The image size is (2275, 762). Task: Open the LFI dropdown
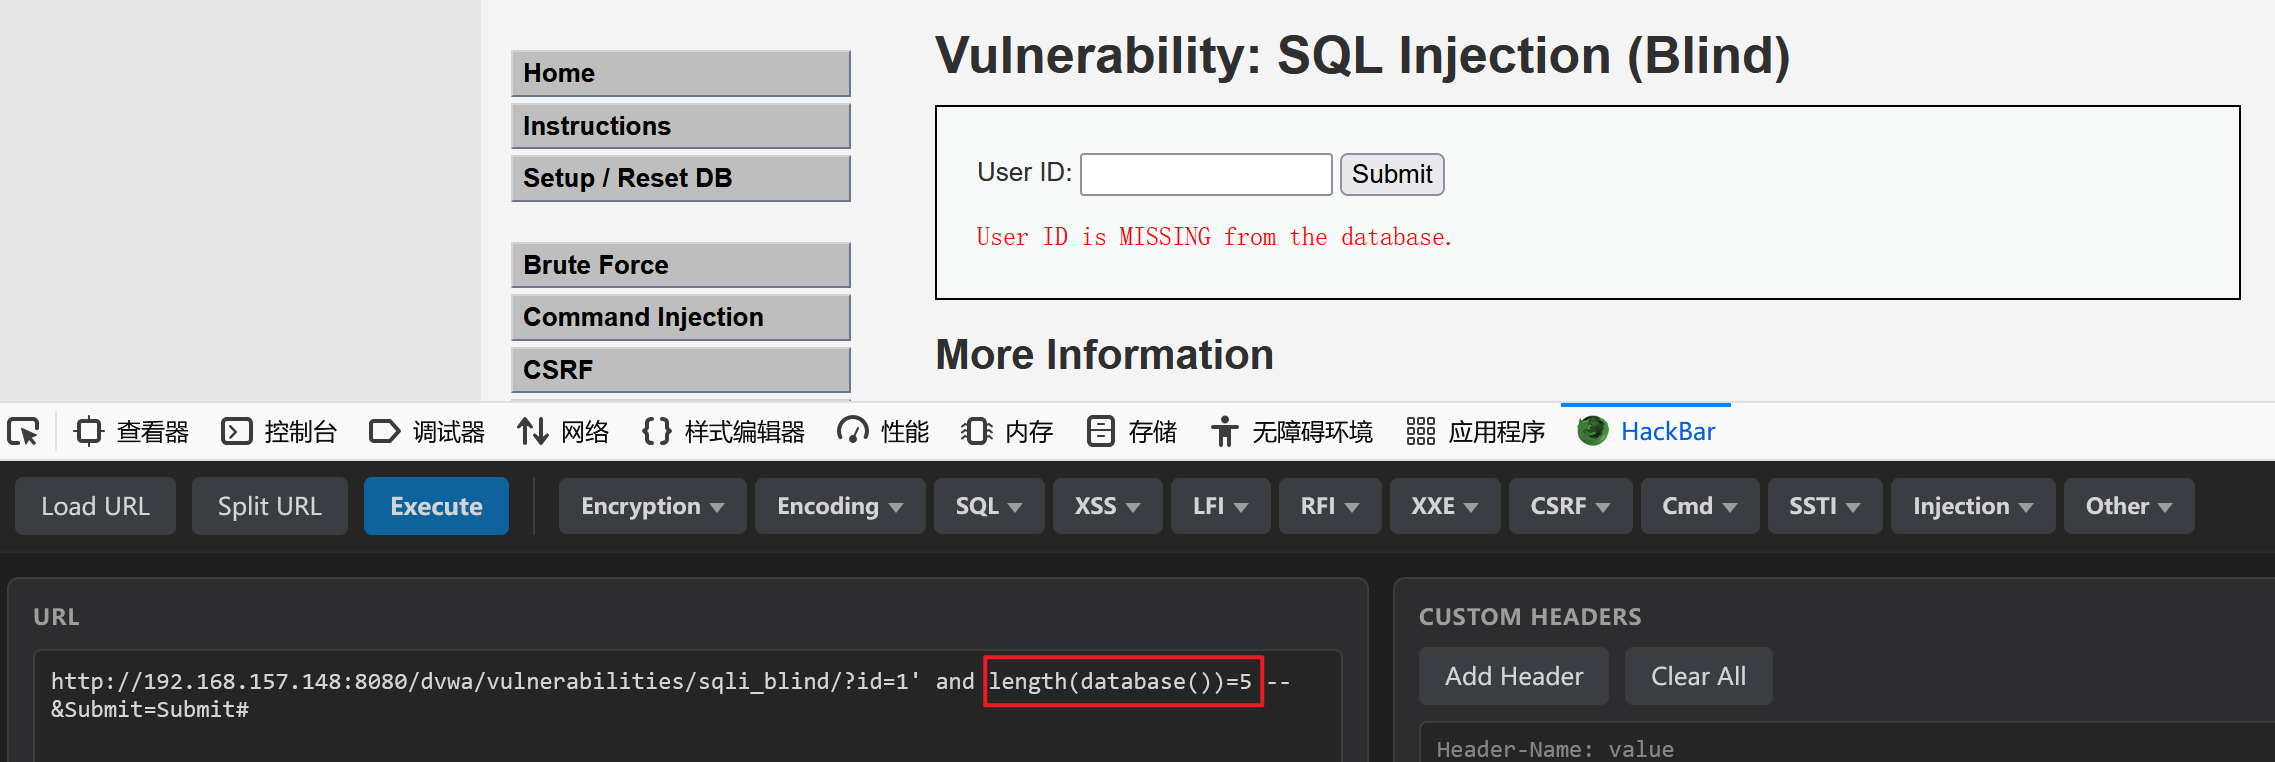tap(1220, 506)
